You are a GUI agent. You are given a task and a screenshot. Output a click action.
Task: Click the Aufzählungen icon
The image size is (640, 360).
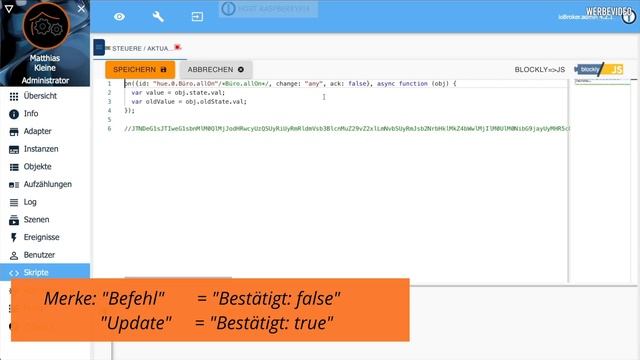[x=14, y=185]
